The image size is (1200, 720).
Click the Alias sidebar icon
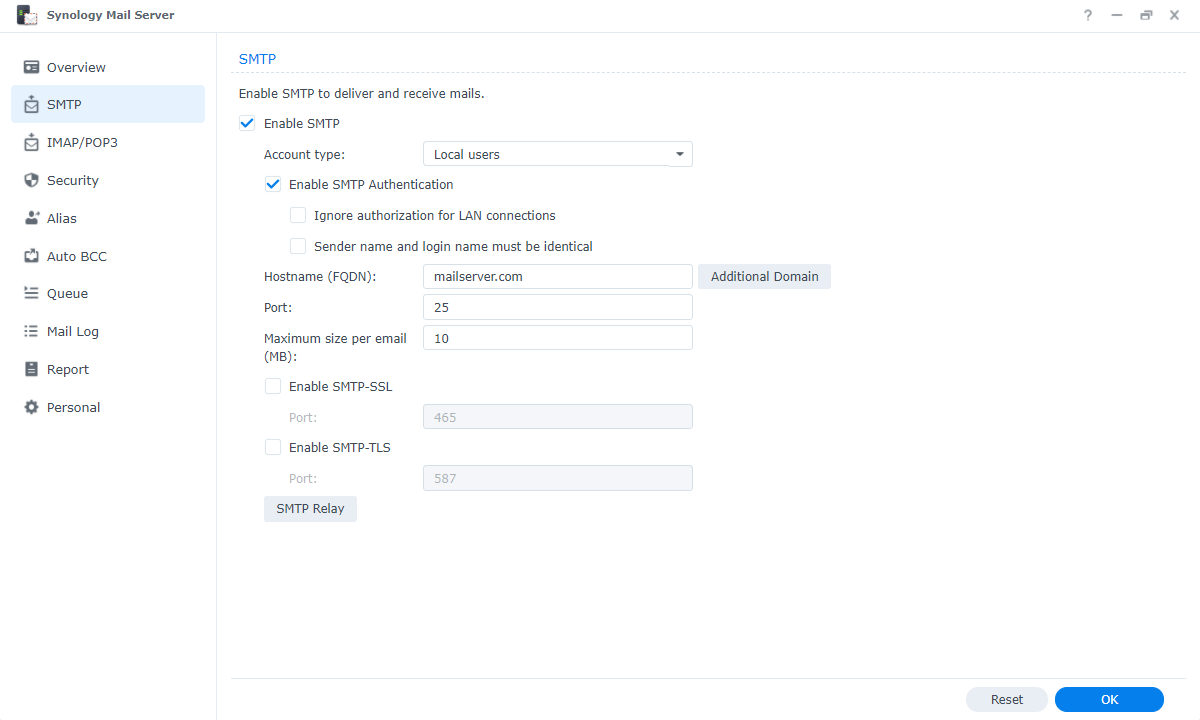click(31, 218)
